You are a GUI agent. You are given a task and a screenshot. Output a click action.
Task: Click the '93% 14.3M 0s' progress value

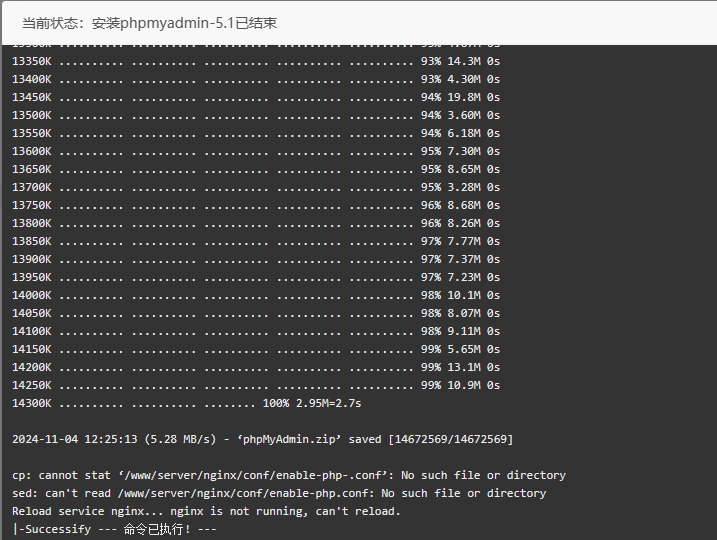coord(460,61)
